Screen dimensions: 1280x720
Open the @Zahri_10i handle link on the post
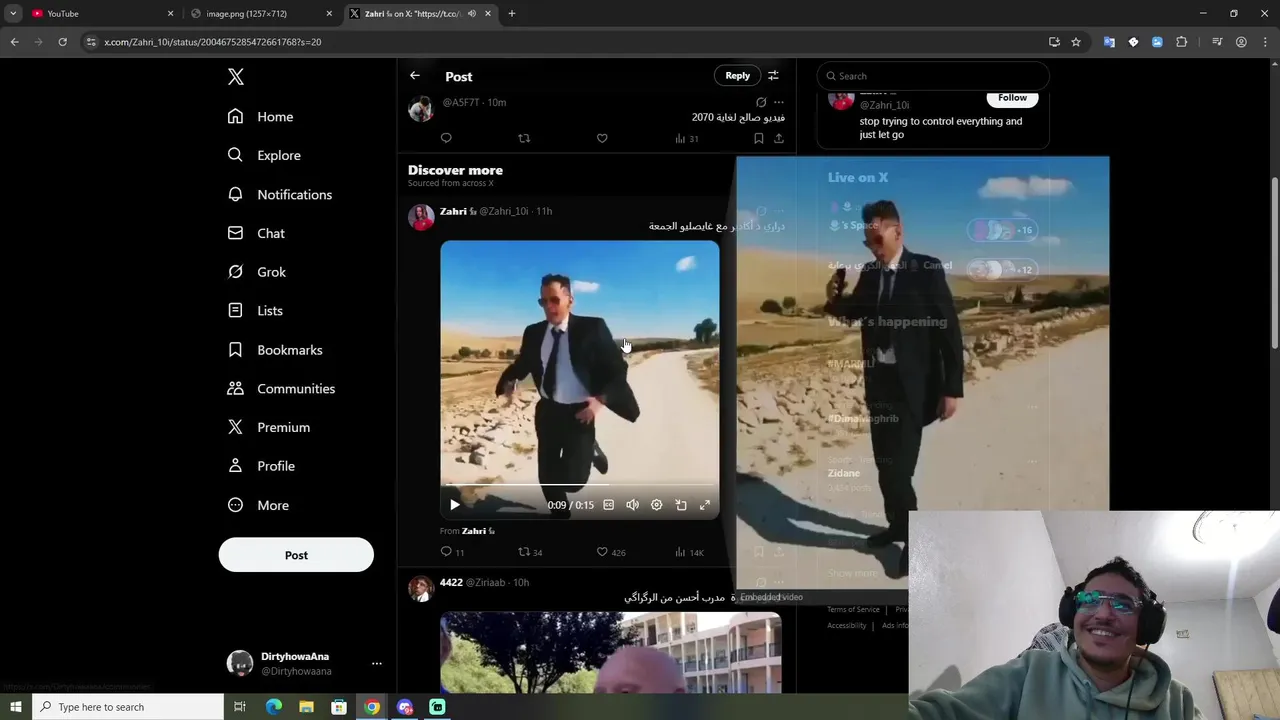(x=503, y=211)
